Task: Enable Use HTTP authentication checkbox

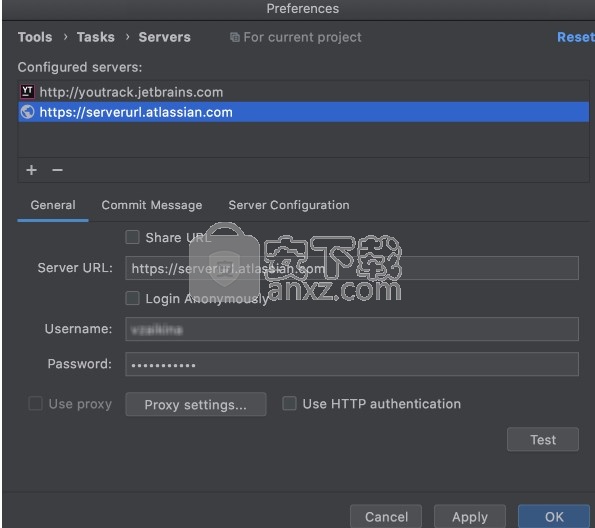Action: click(289, 403)
